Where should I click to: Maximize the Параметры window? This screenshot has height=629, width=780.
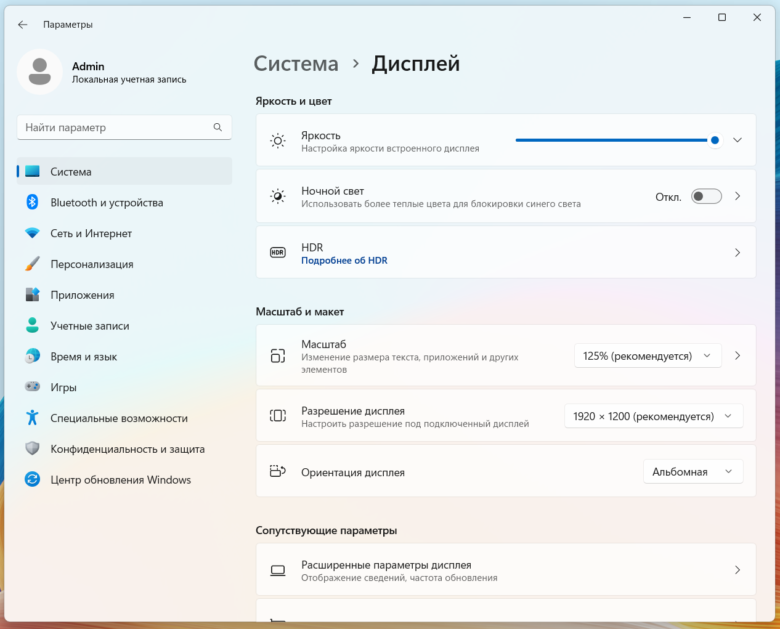[x=722, y=17]
